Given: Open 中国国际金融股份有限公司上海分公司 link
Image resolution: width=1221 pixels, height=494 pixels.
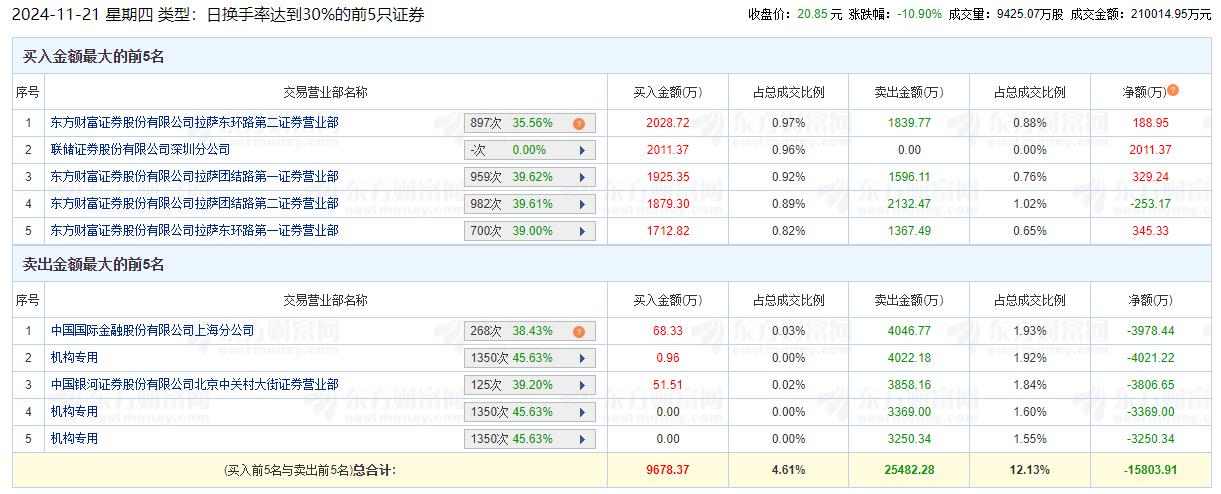Looking at the screenshot, I should coord(152,331).
